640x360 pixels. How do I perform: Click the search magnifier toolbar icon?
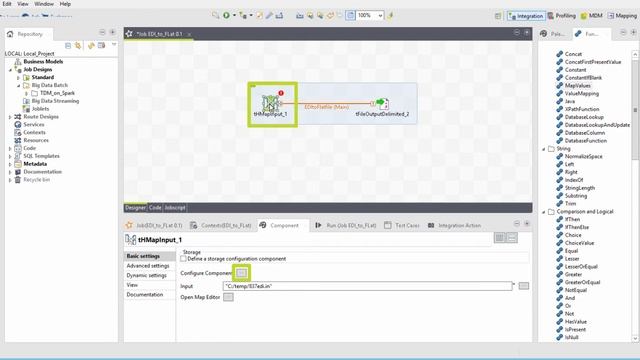pyautogui.click(x=216, y=16)
